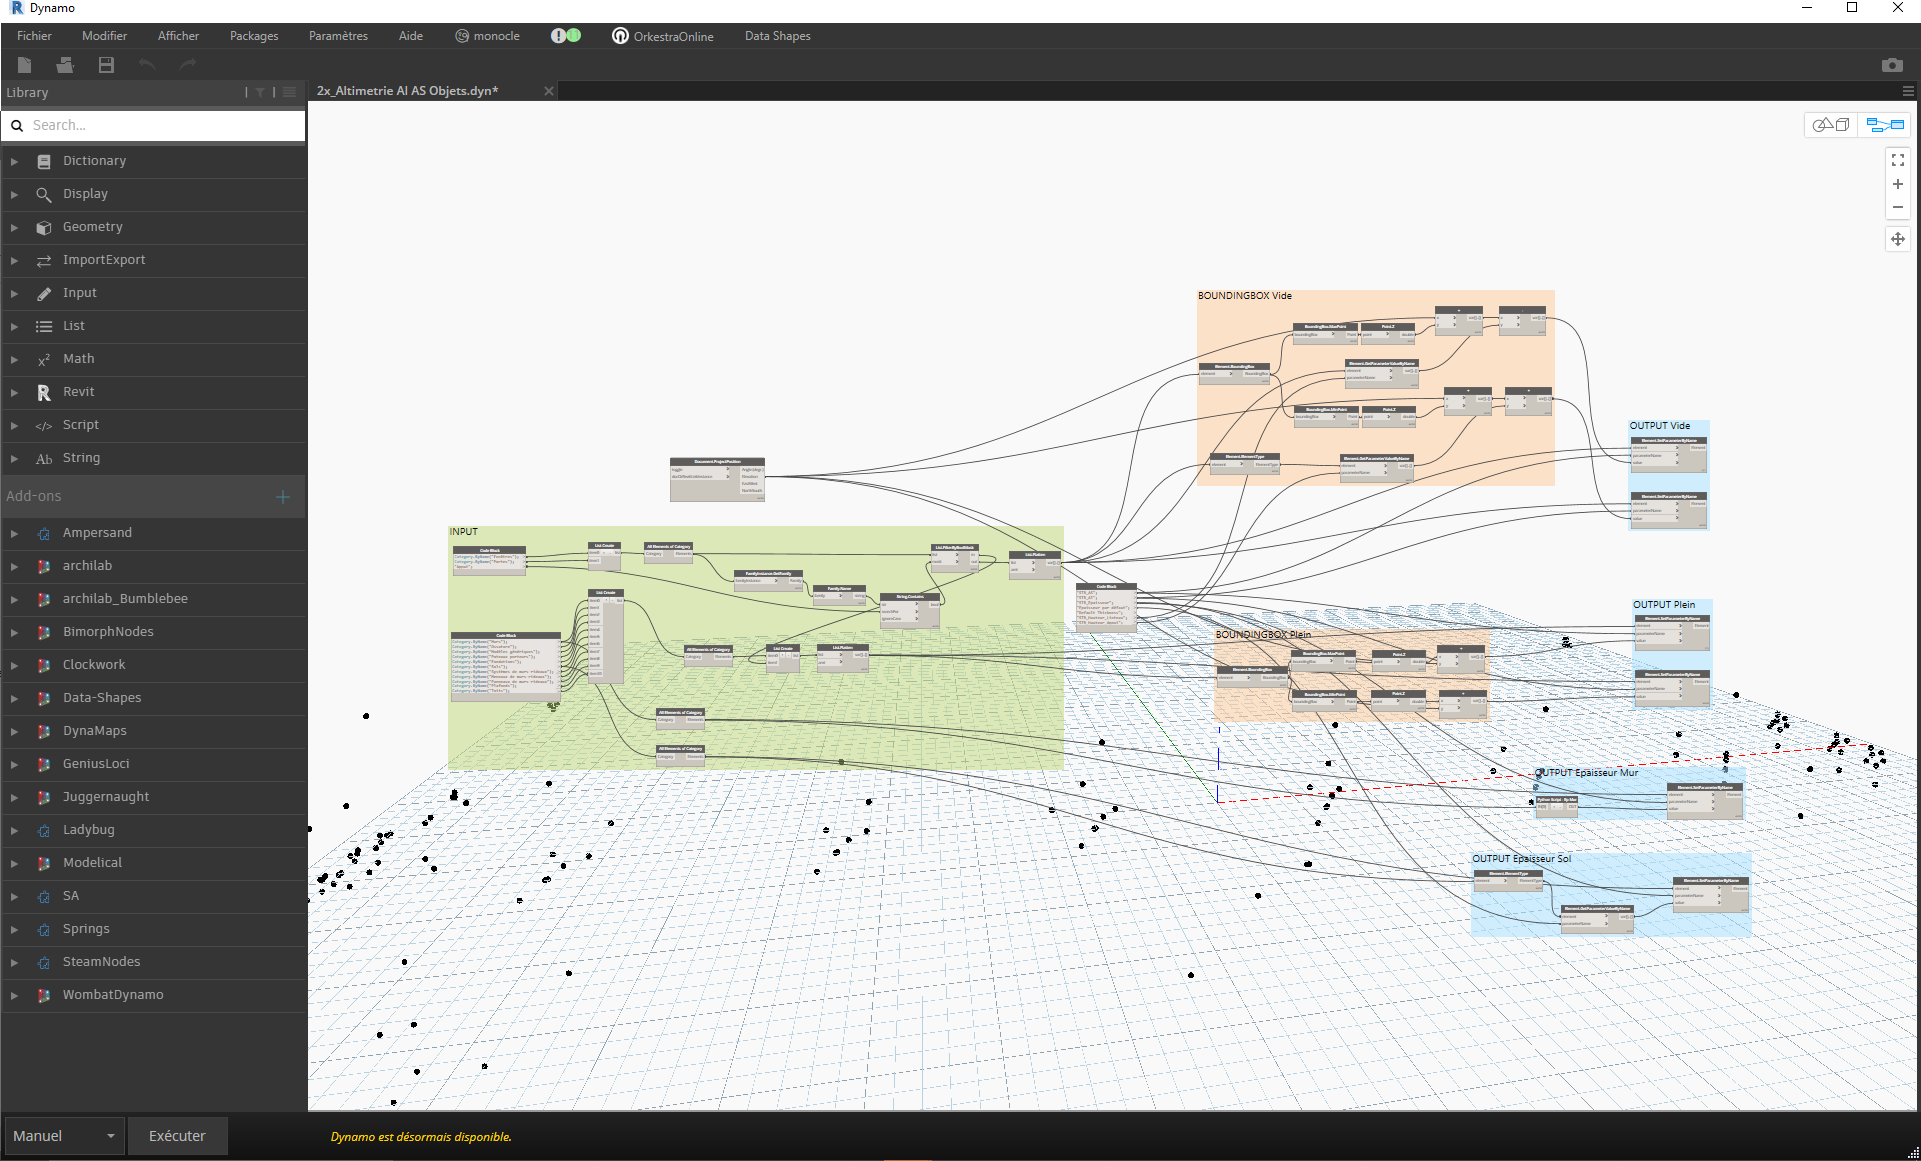This screenshot has height=1161, width=1921.
Task: Zoom in on the workspace
Action: (1897, 184)
